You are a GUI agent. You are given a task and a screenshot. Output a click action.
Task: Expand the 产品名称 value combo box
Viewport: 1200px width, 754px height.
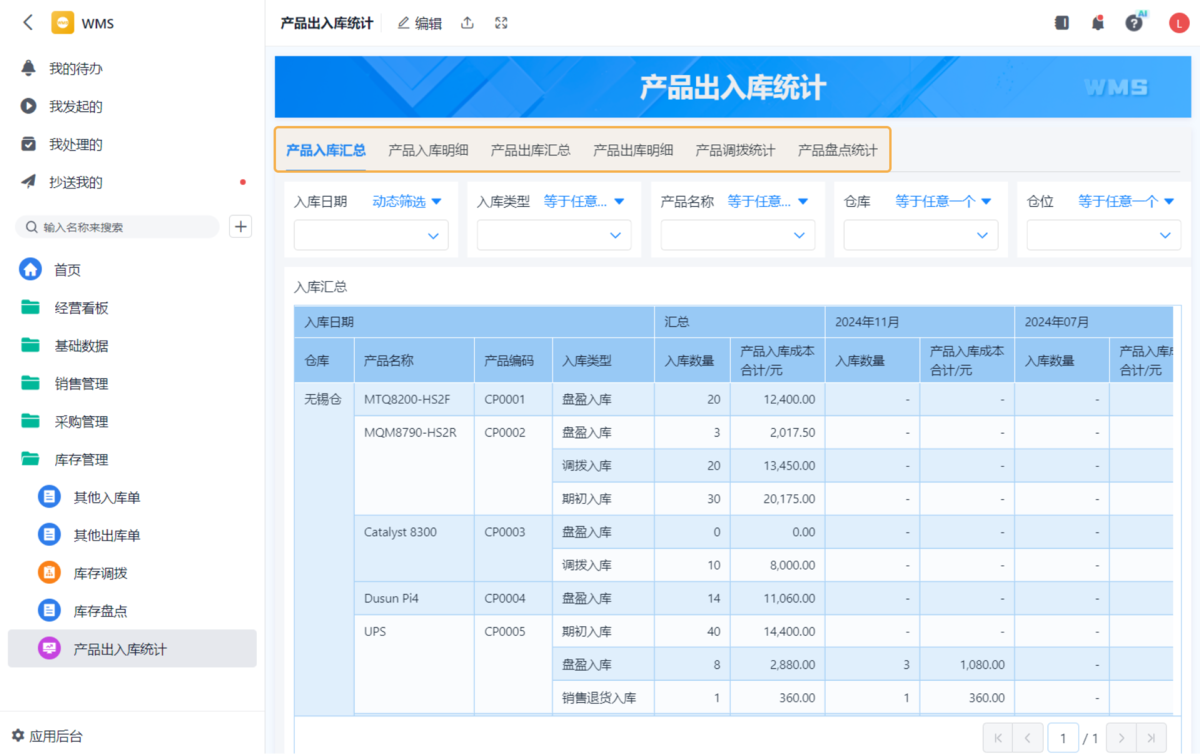[737, 235]
